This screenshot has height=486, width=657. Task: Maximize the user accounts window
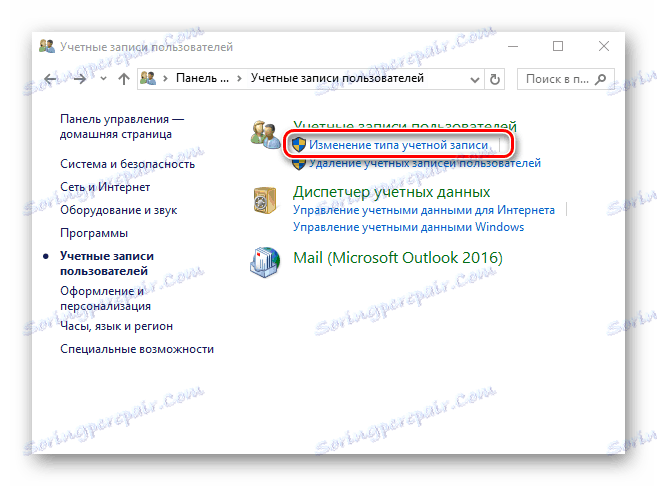(x=558, y=46)
